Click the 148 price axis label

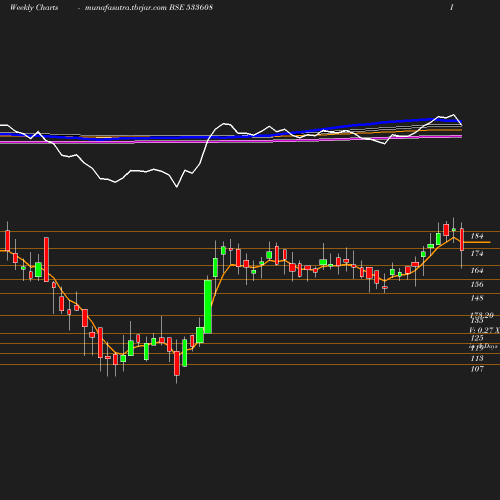pos(477,298)
